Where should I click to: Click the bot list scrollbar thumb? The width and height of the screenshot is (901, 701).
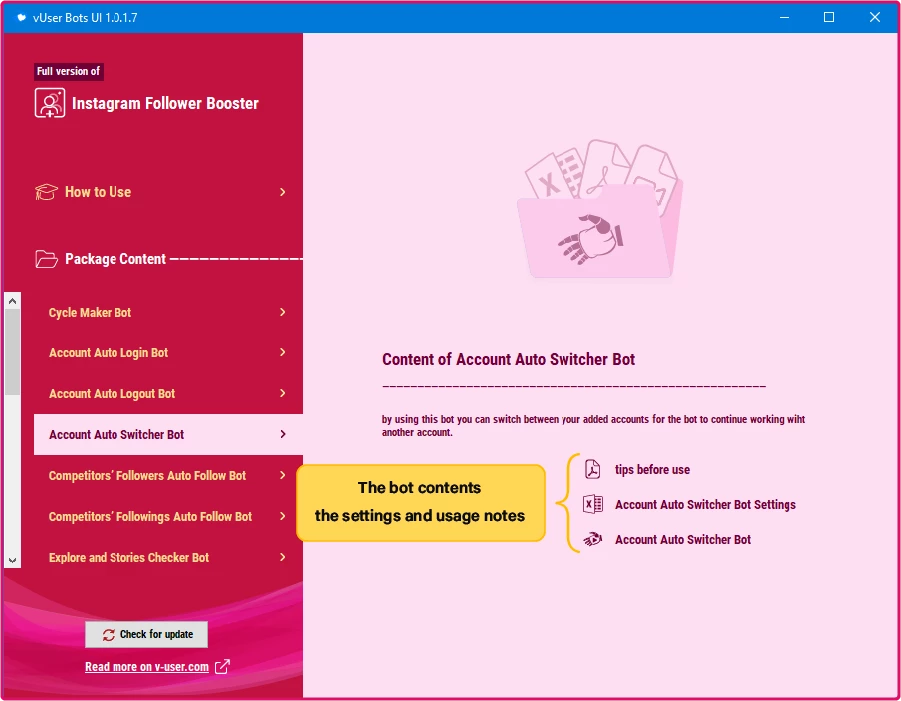(x=13, y=352)
